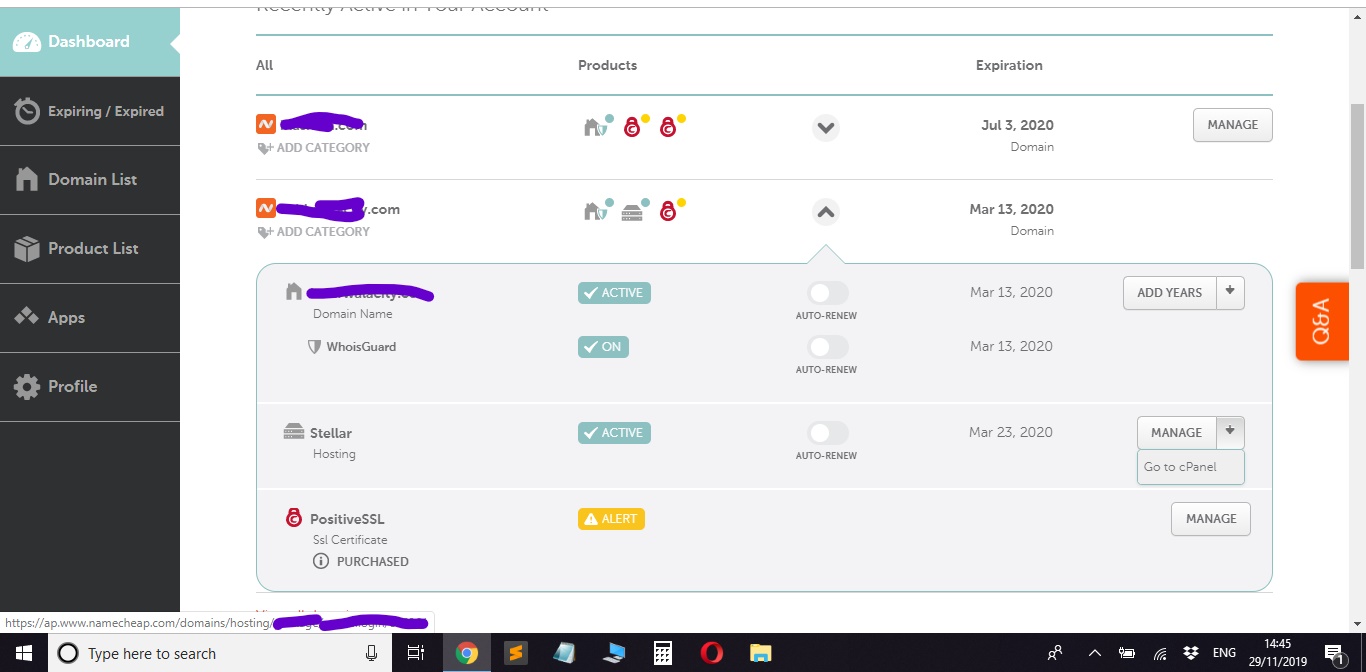The width and height of the screenshot is (1366, 672).
Task: Open the Stellar MANAGE dropdown arrow
Action: (x=1230, y=433)
